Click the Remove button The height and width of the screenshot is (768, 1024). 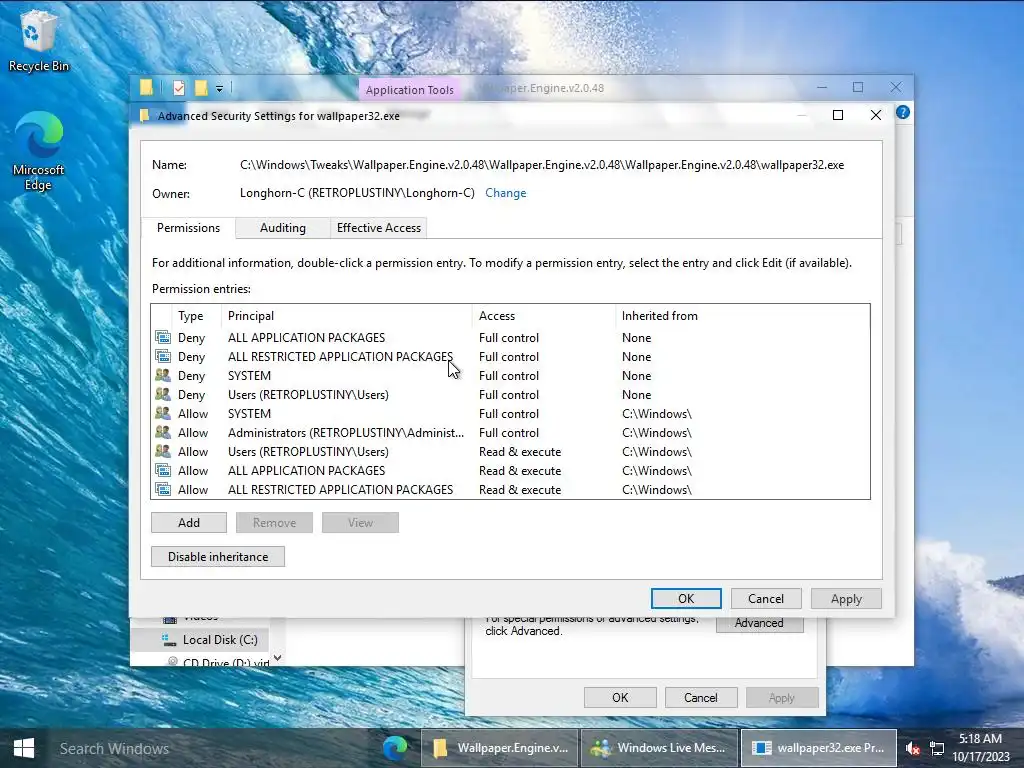[274, 522]
